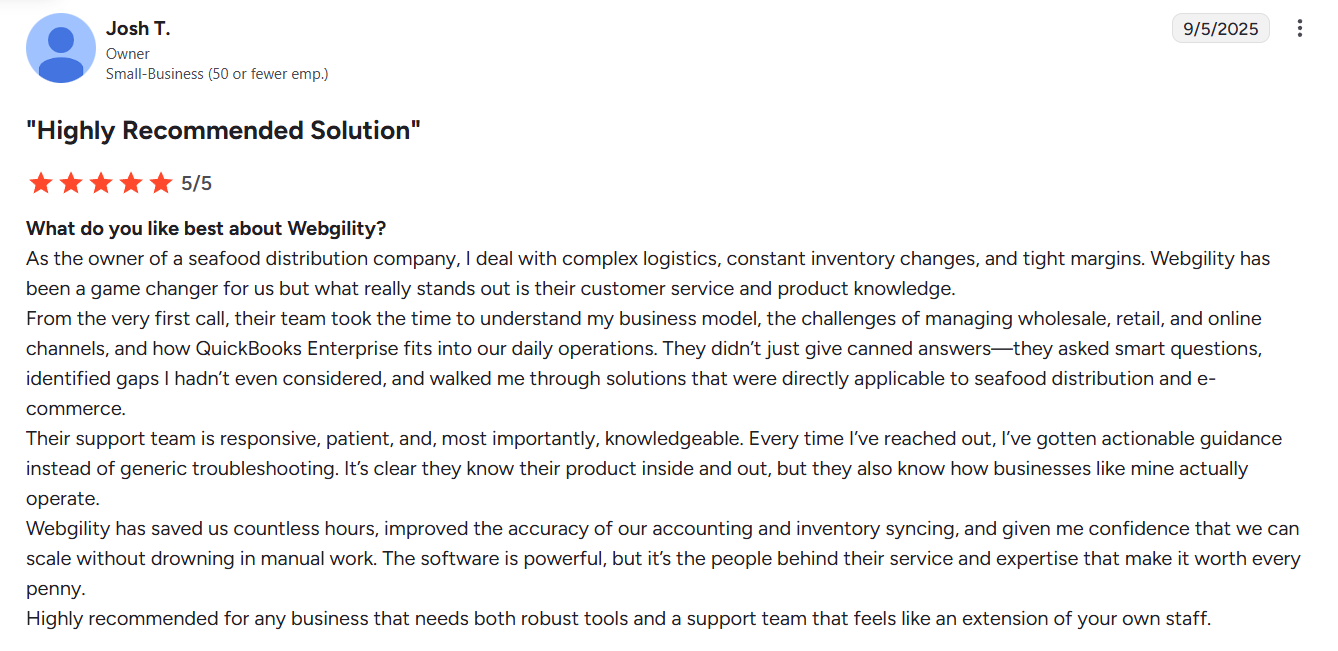Select the third rating star
Viewport: 1338px width, 651px height.
[x=100, y=183]
